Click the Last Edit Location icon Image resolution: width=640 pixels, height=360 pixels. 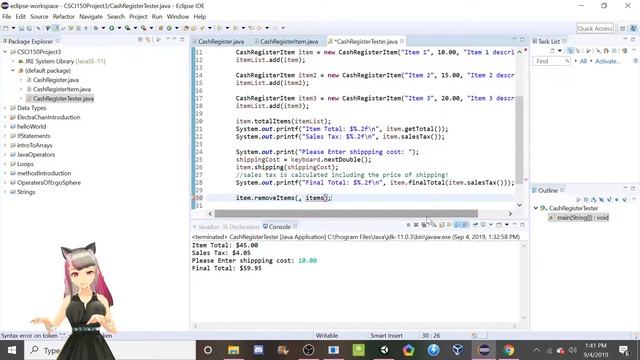pos(251,28)
